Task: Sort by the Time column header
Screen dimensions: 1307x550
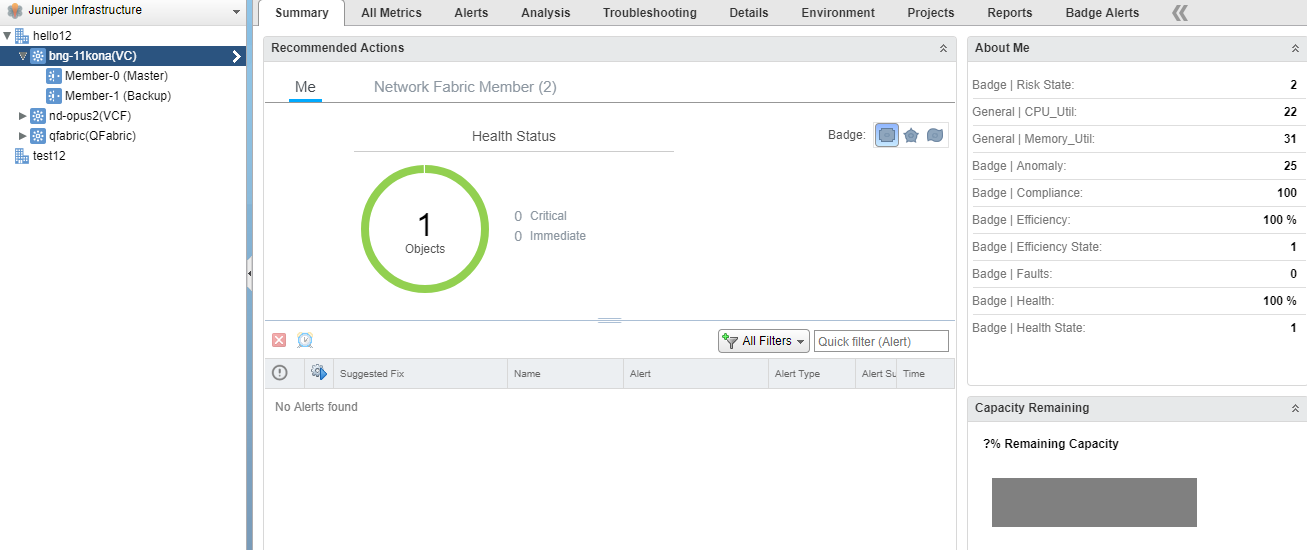Action: coord(925,373)
